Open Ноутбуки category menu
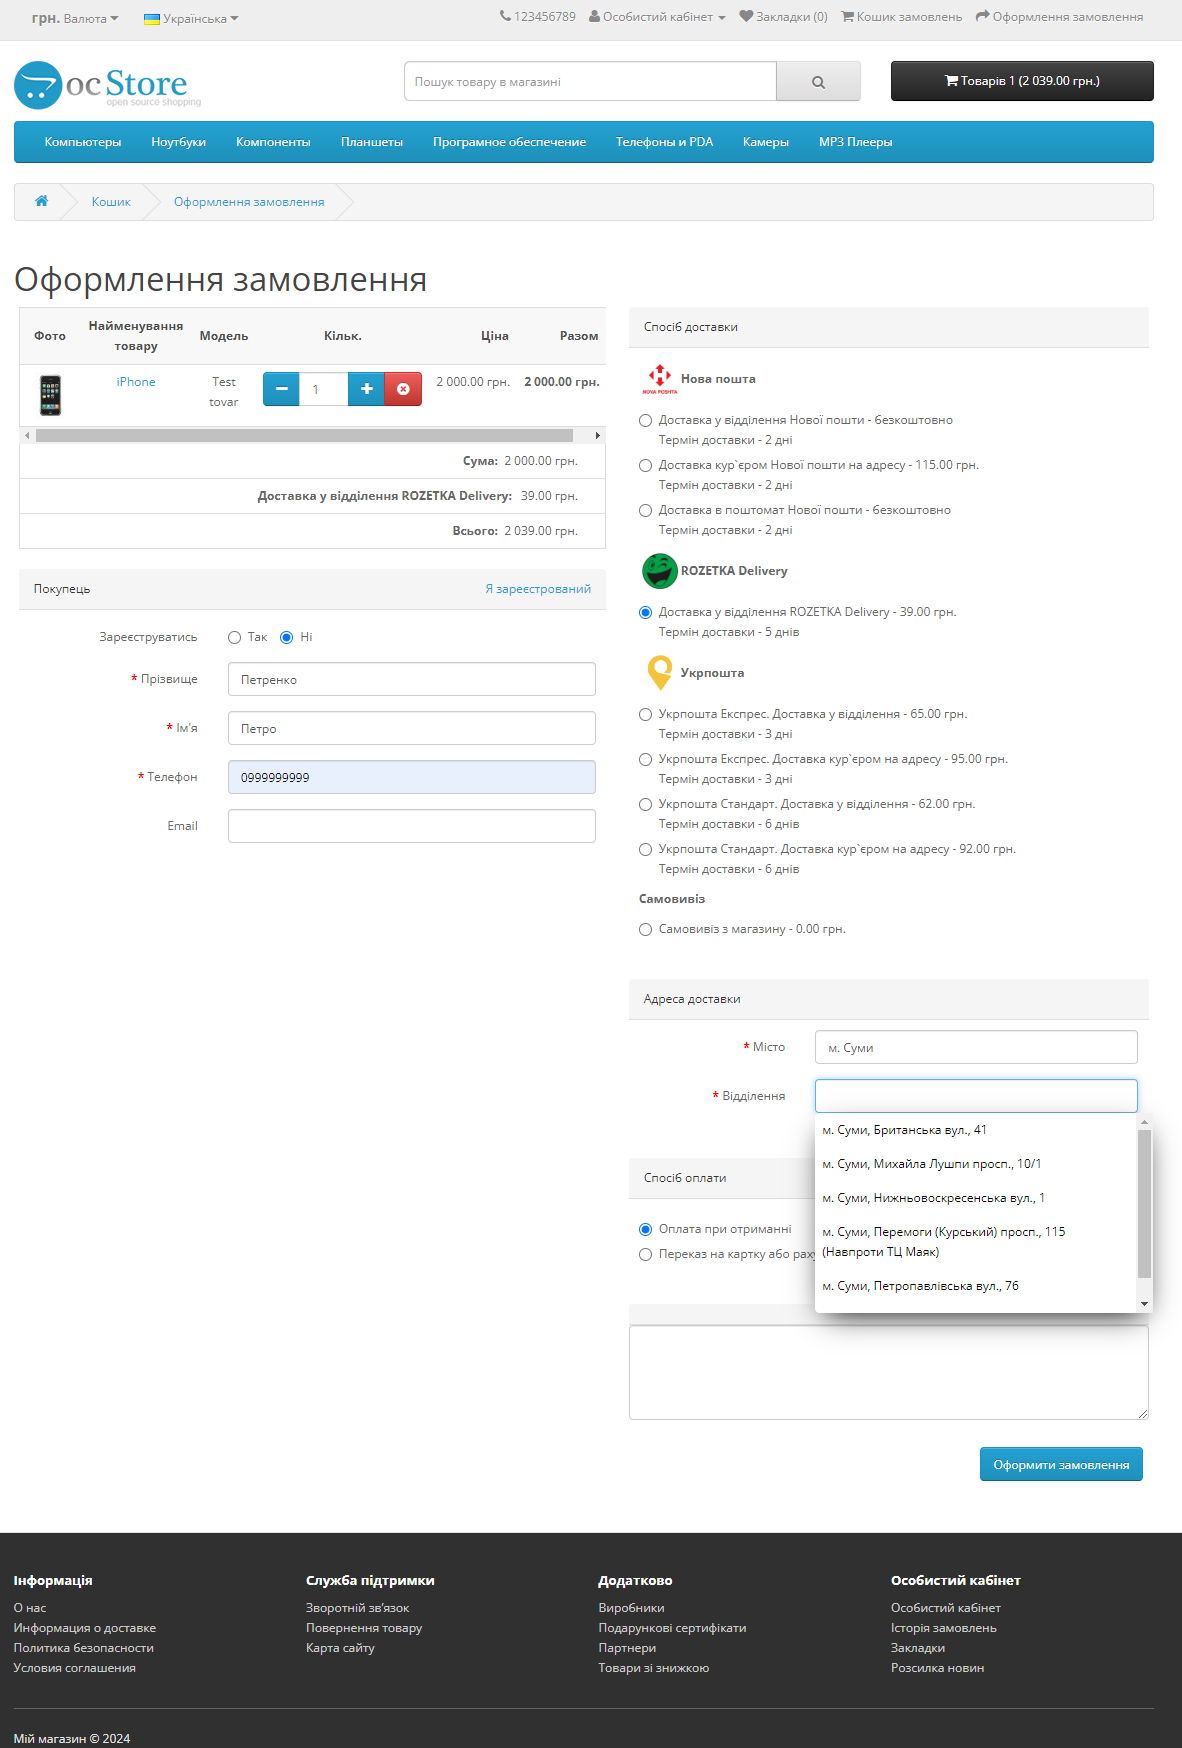The width and height of the screenshot is (1182, 1748). pyautogui.click(x=179, y=142)
